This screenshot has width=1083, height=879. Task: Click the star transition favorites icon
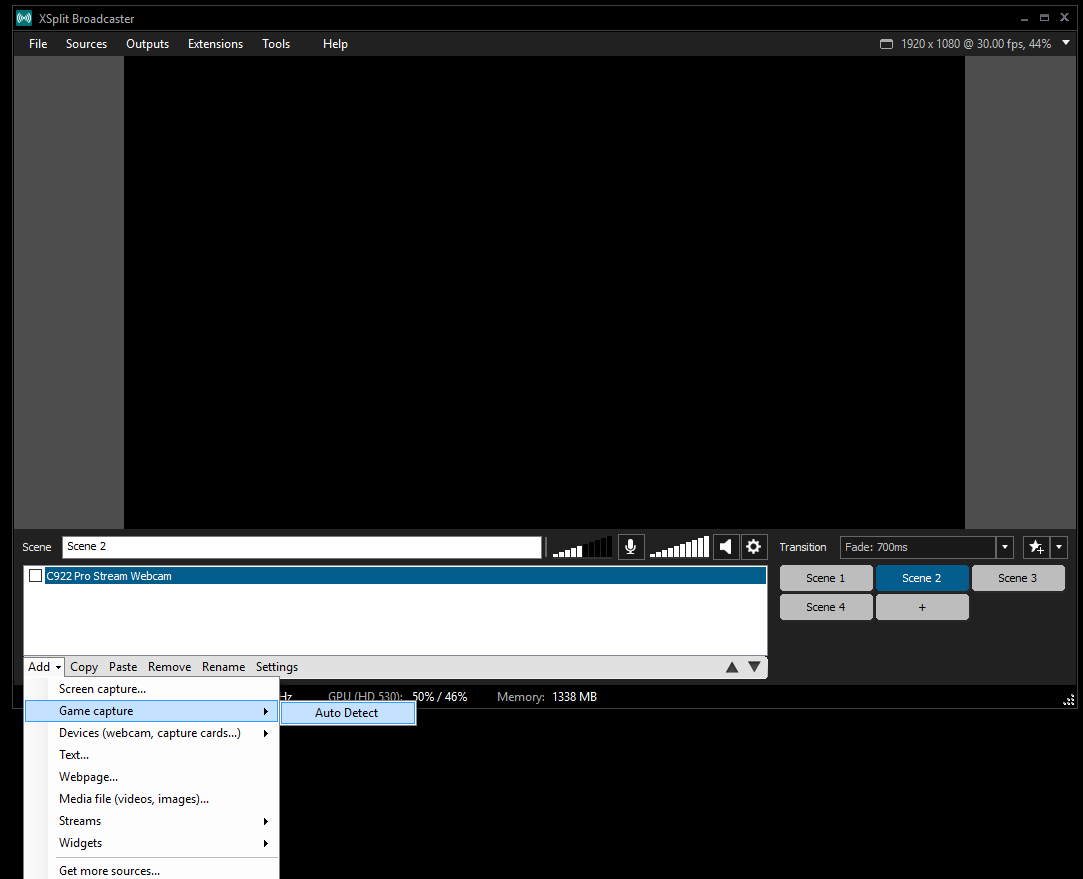point(1036,547)
